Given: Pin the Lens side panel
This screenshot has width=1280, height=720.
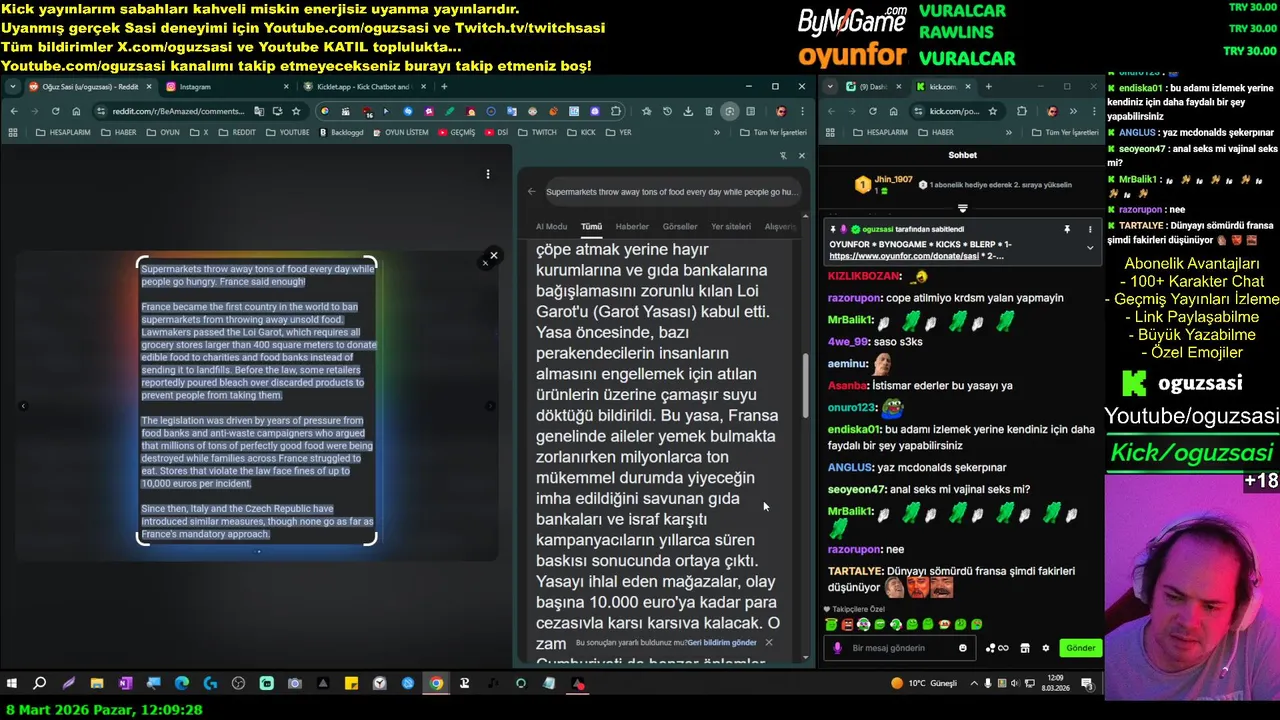Looking at the screenshot, I should [x=783, y=155].
